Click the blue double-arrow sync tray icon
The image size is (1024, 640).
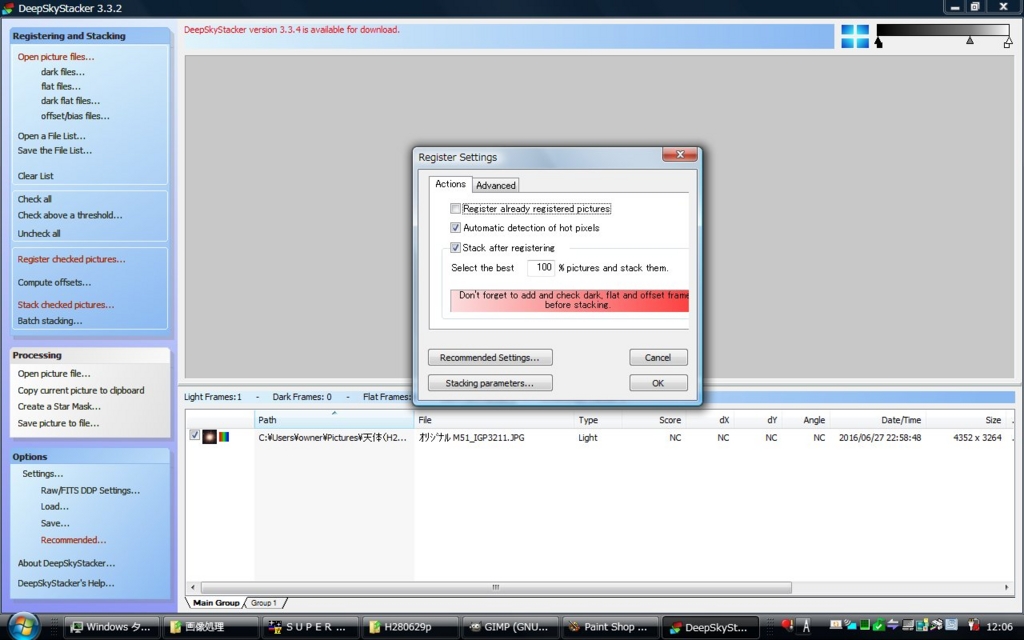893,625
